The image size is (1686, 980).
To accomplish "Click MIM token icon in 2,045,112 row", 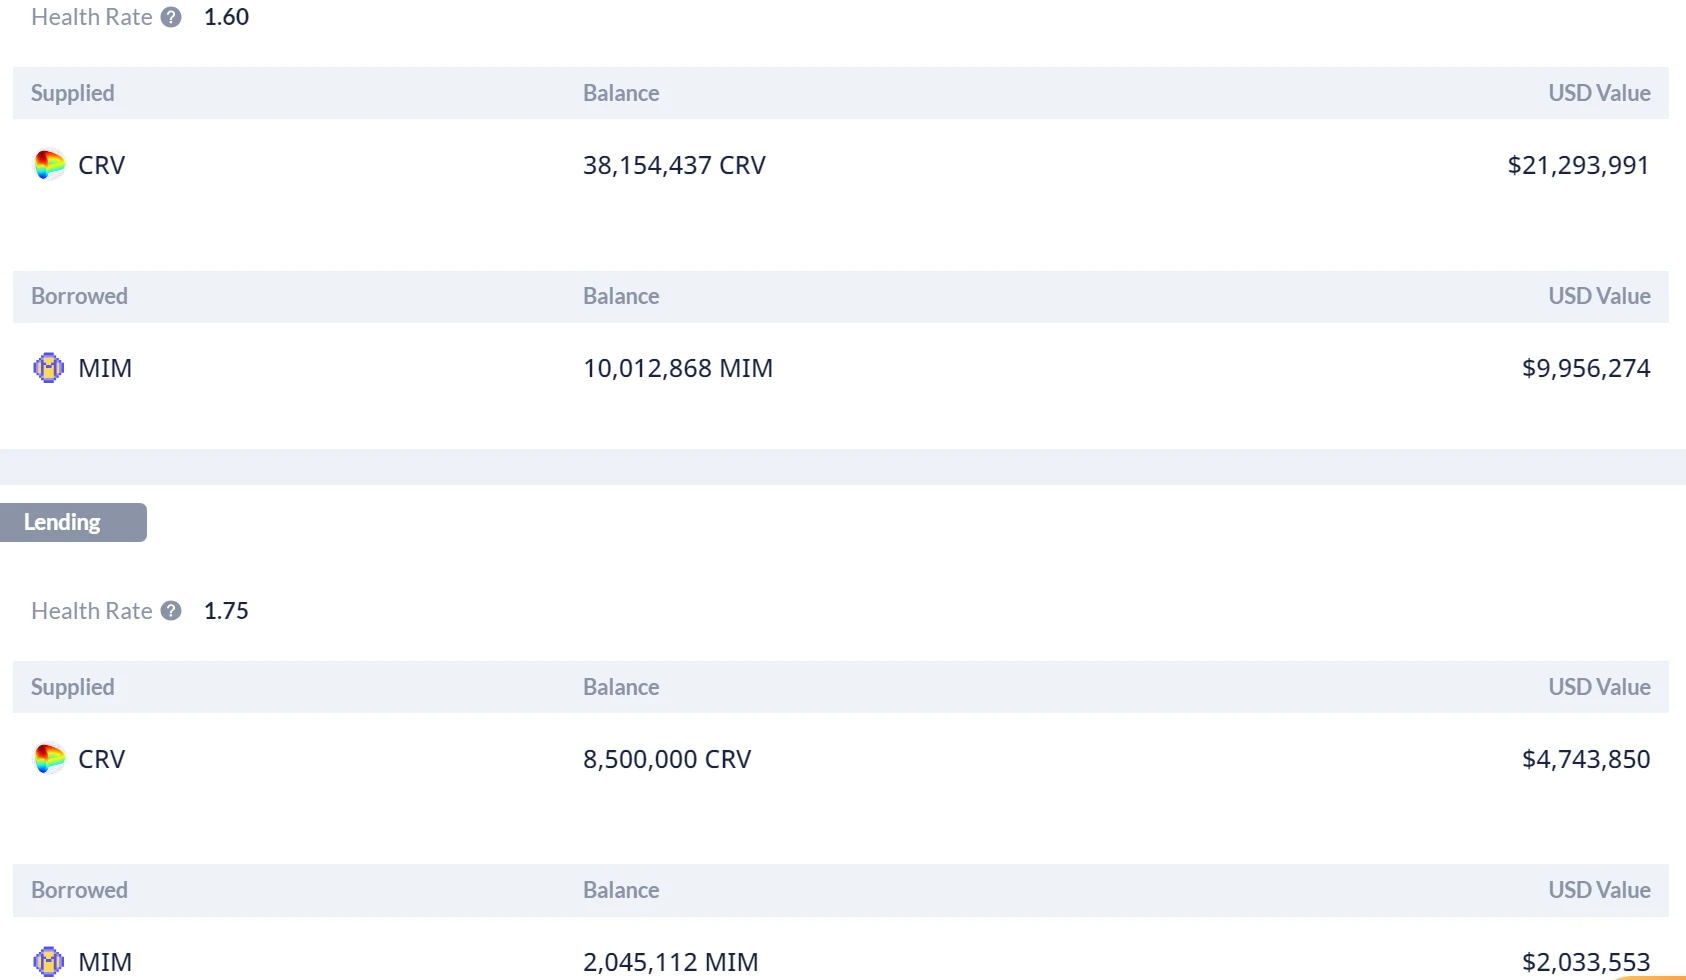I will click(x=49, y=962).
